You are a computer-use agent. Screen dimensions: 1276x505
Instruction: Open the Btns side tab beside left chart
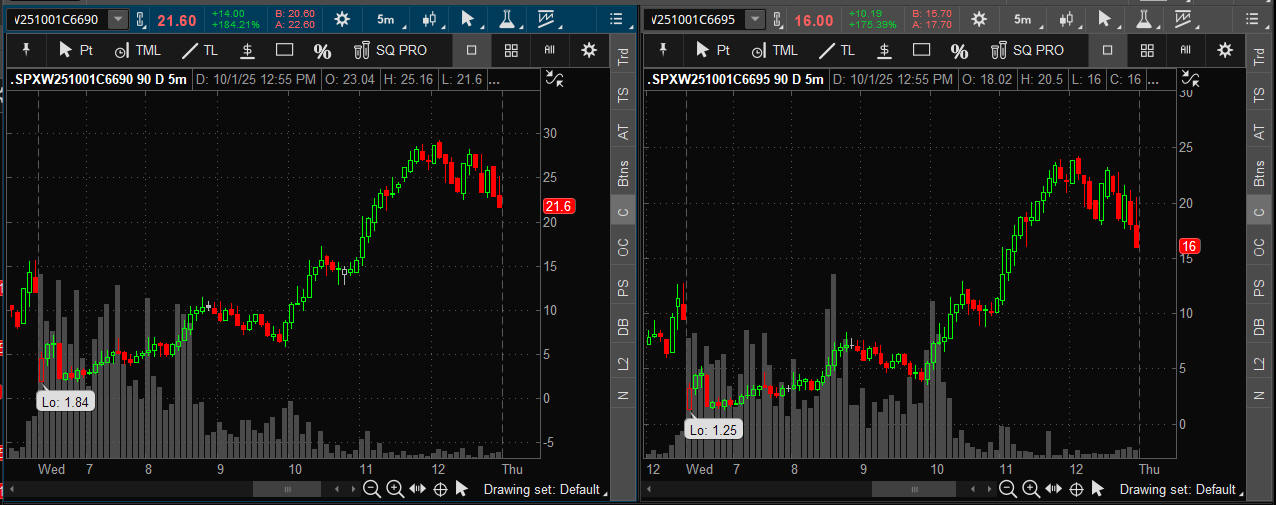pos(623,173)
